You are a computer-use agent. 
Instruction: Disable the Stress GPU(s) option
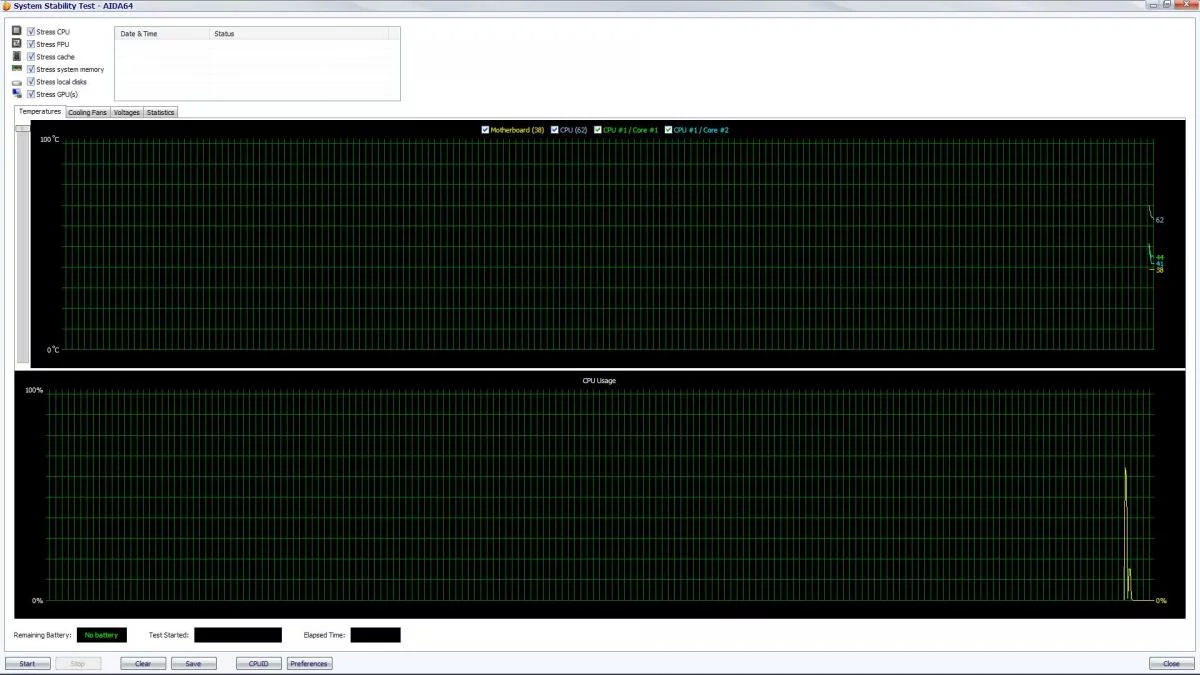tap(31, 94)
